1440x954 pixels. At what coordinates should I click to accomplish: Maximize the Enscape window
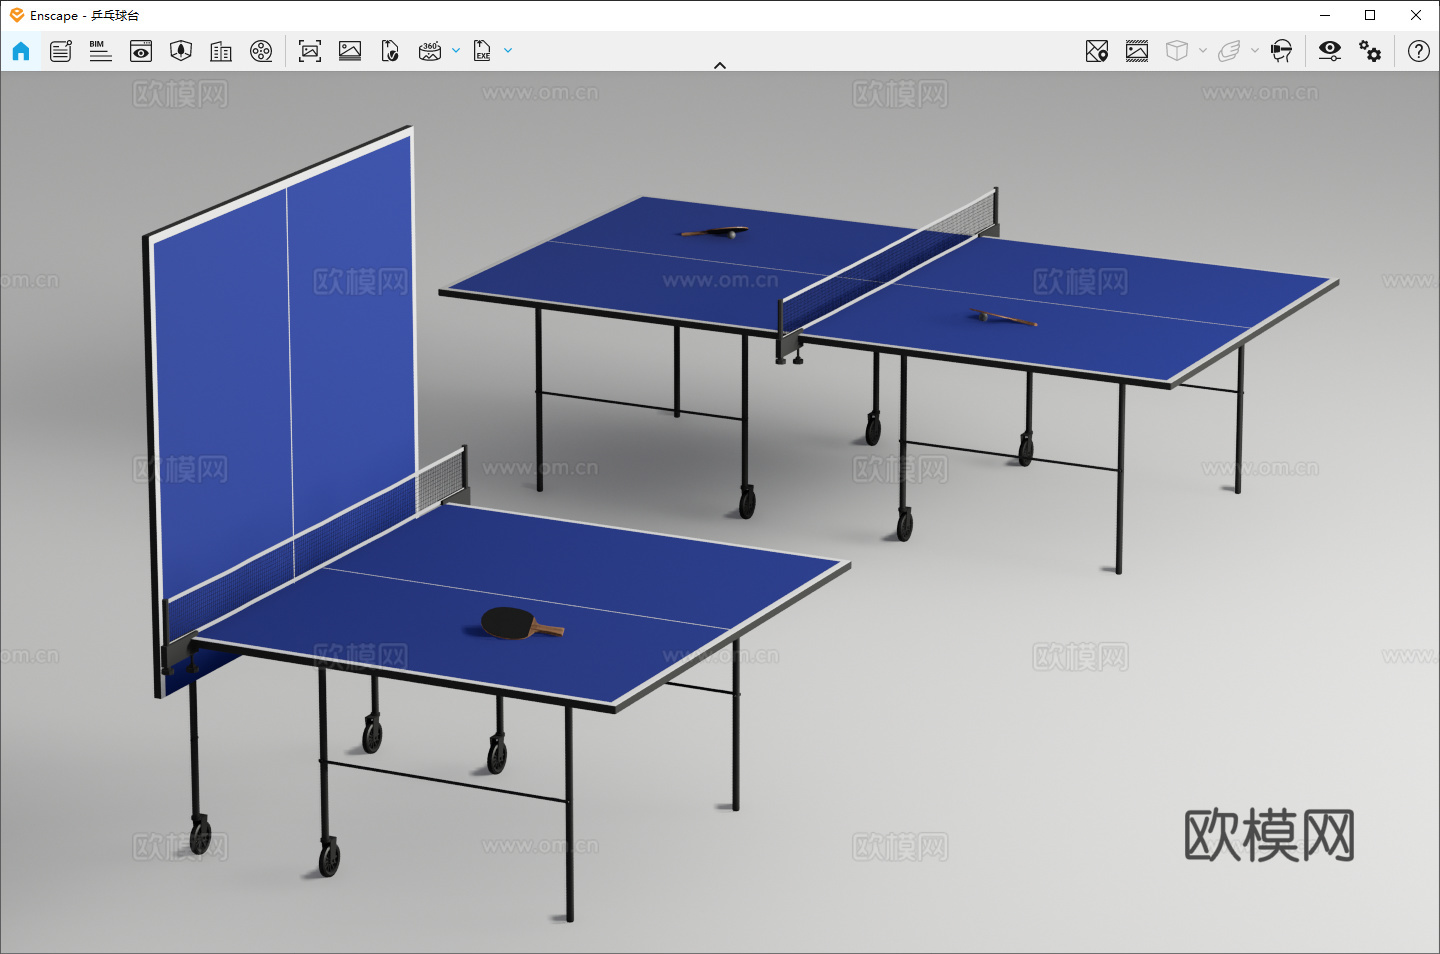(1370, 15)
